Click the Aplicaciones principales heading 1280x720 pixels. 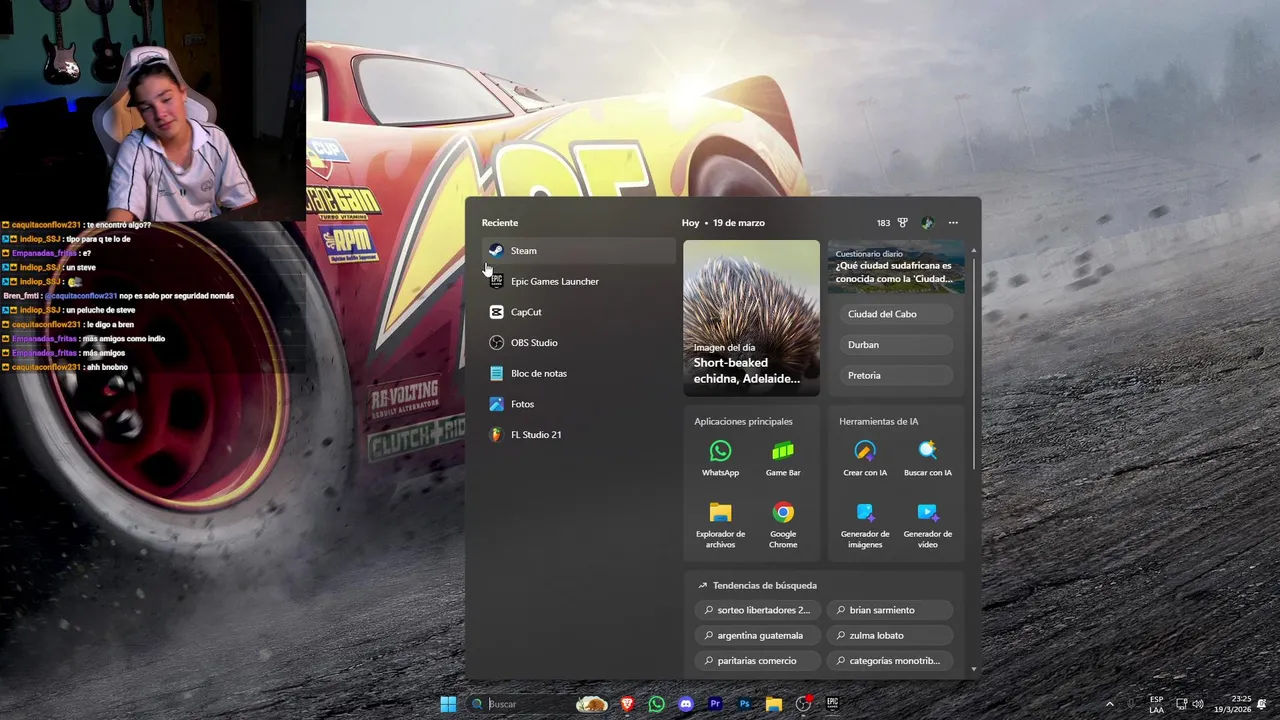[743, 422]
